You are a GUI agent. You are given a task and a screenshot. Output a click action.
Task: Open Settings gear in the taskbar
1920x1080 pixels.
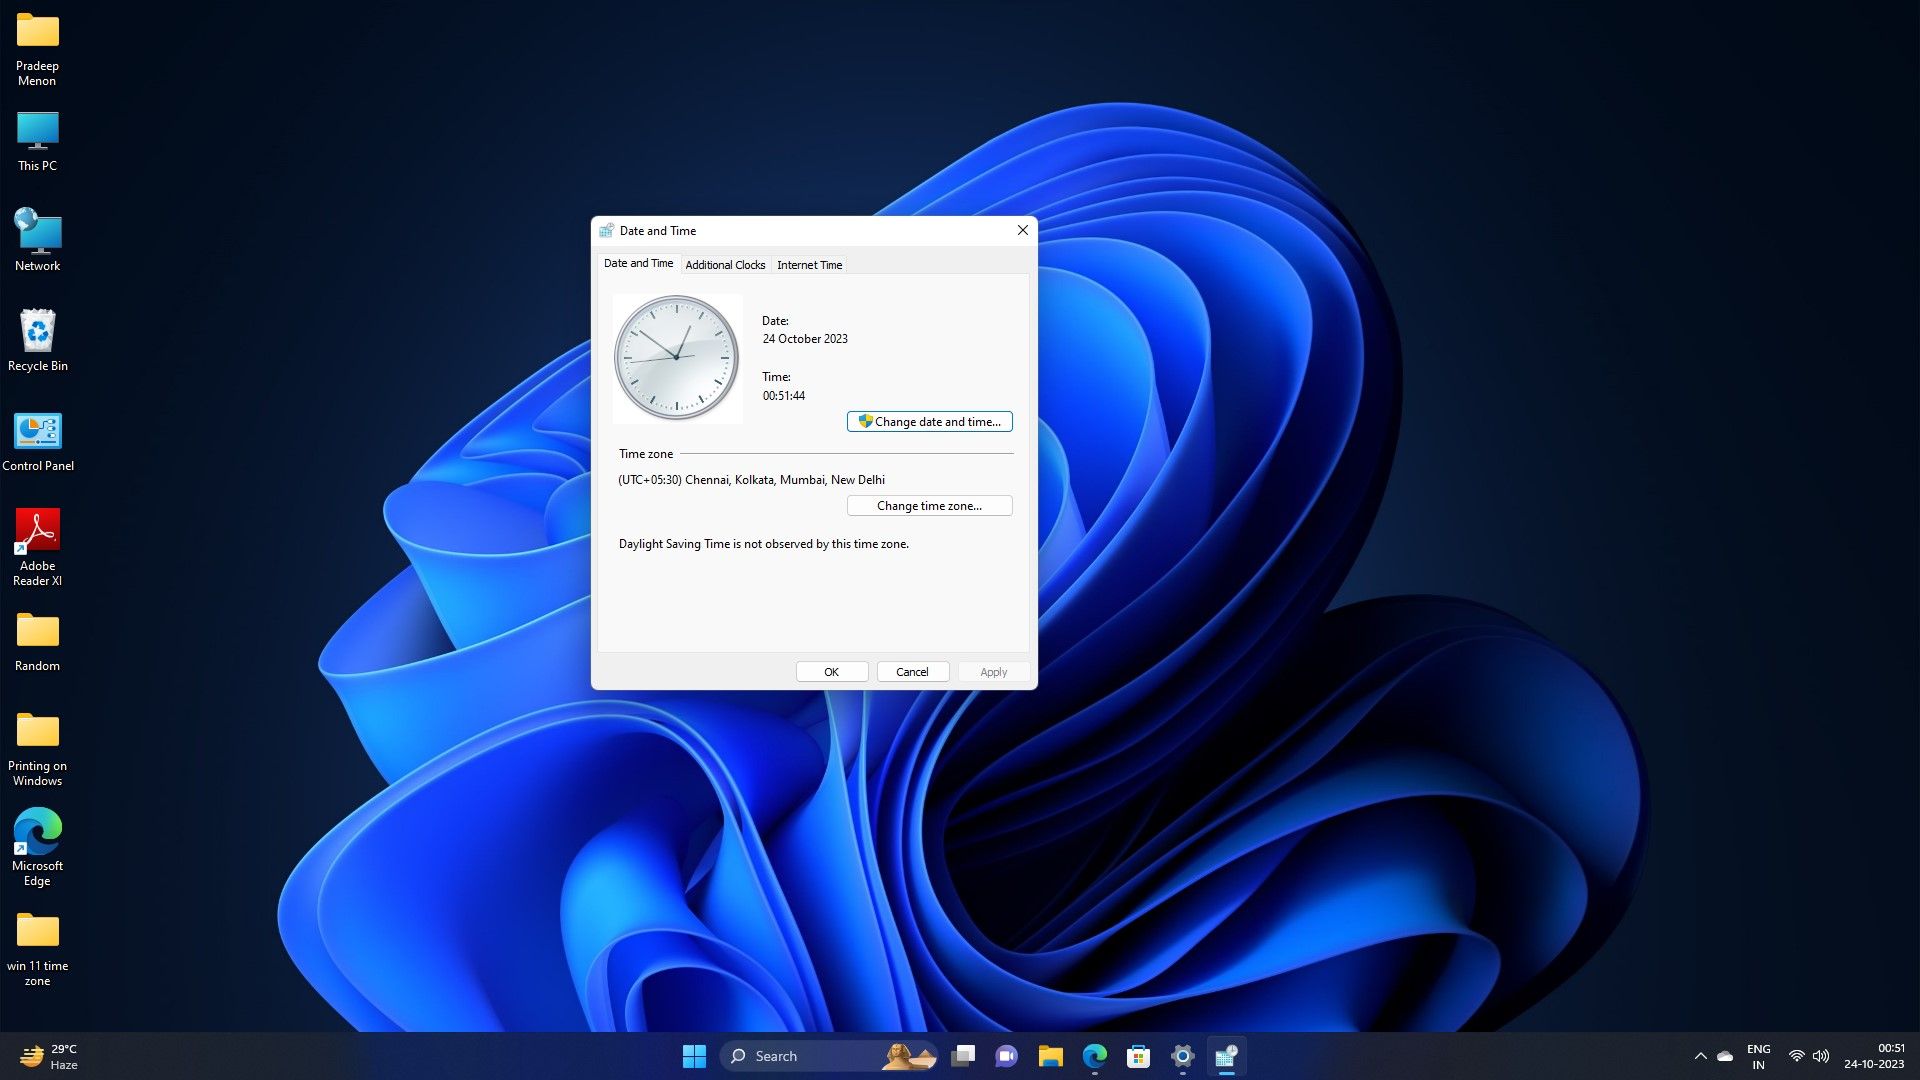[x=1182, y=1056]
